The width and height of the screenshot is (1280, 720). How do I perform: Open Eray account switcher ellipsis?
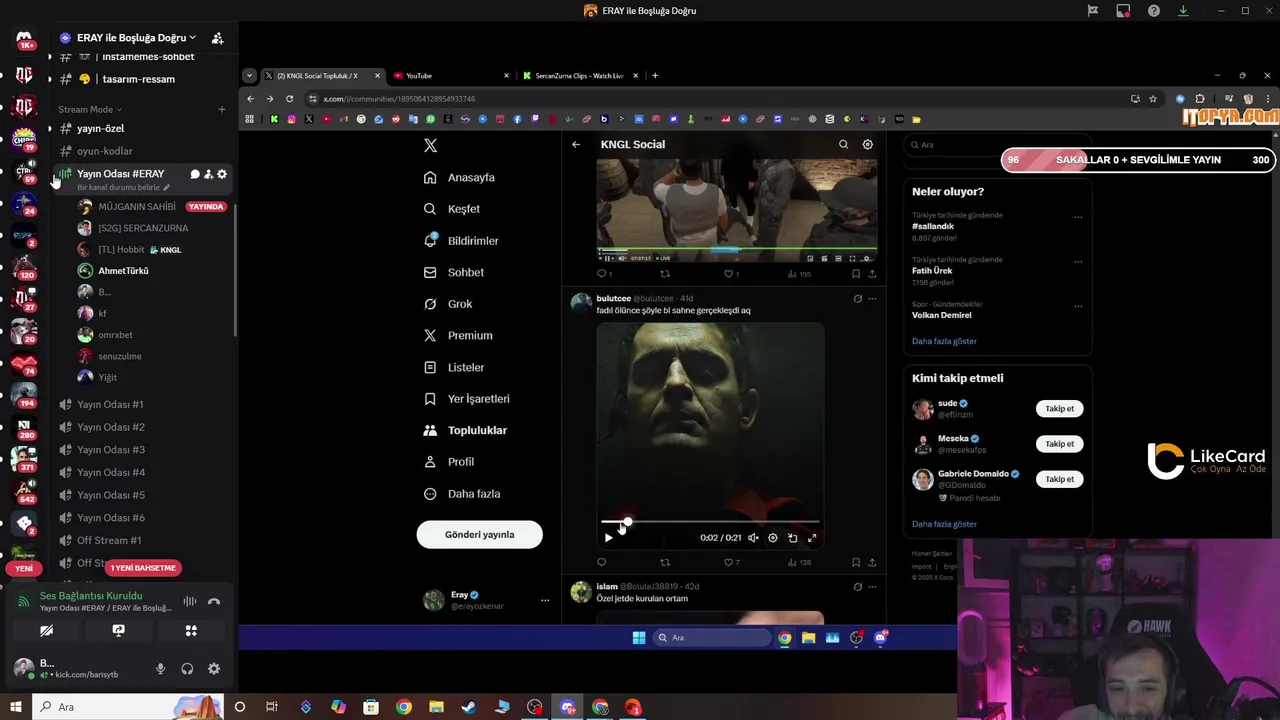click(545, 600)
